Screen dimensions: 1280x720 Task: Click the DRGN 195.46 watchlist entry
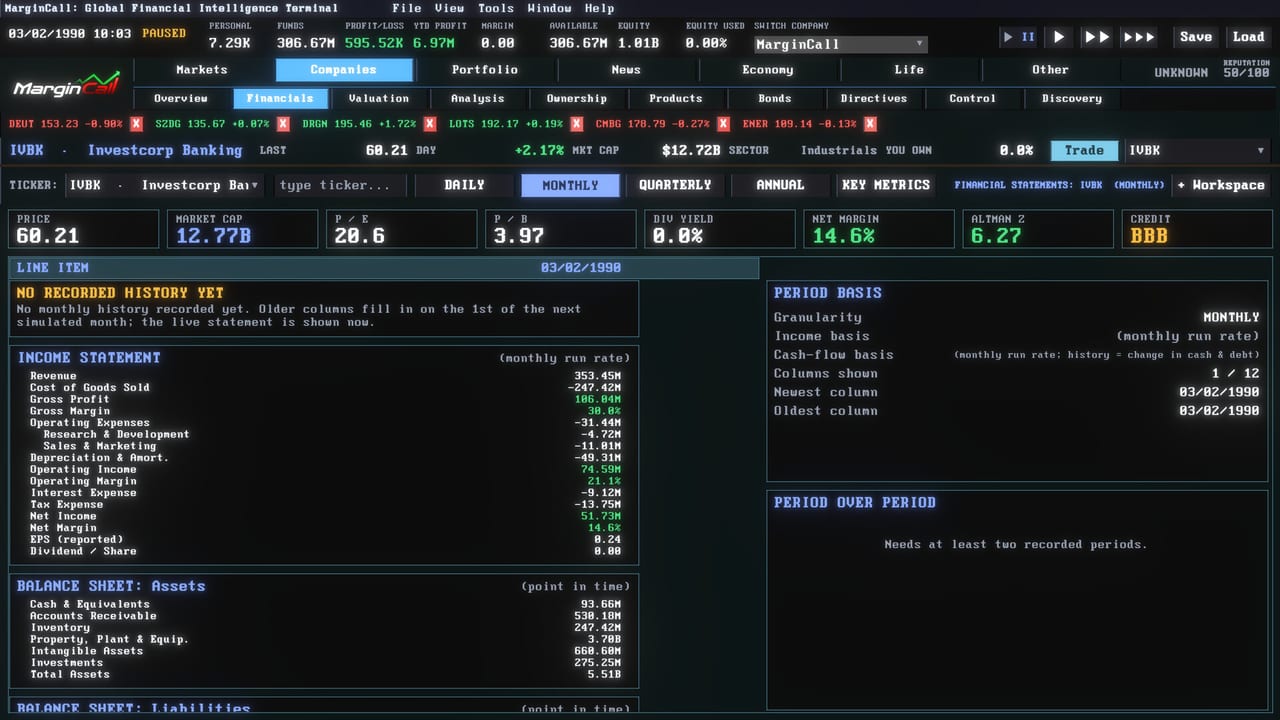pyautogui.click(x=360, y=124)
